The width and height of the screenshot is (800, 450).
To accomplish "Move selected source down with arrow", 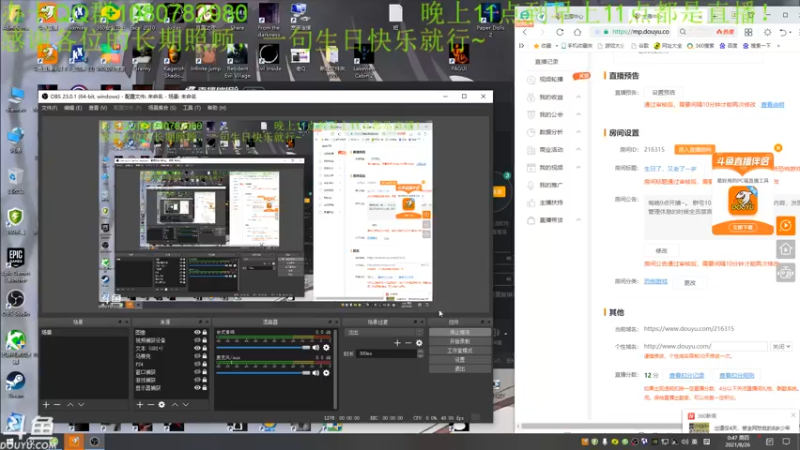I will click(x=186, y=405).
